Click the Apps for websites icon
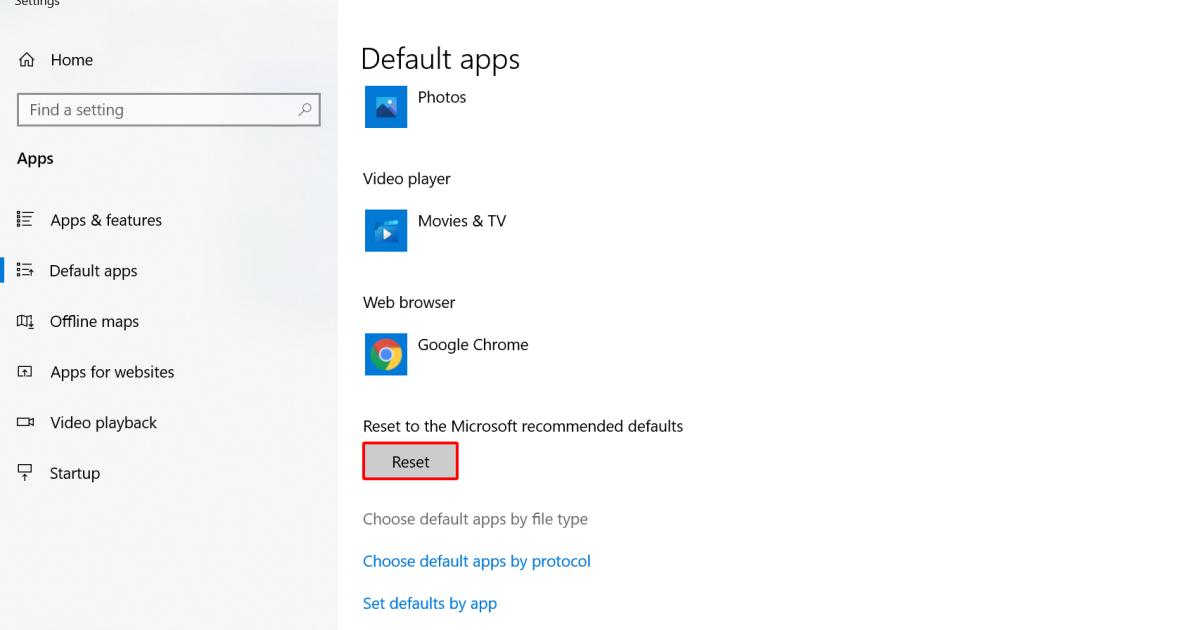The image size is (1200, 630). coord(26,372)
